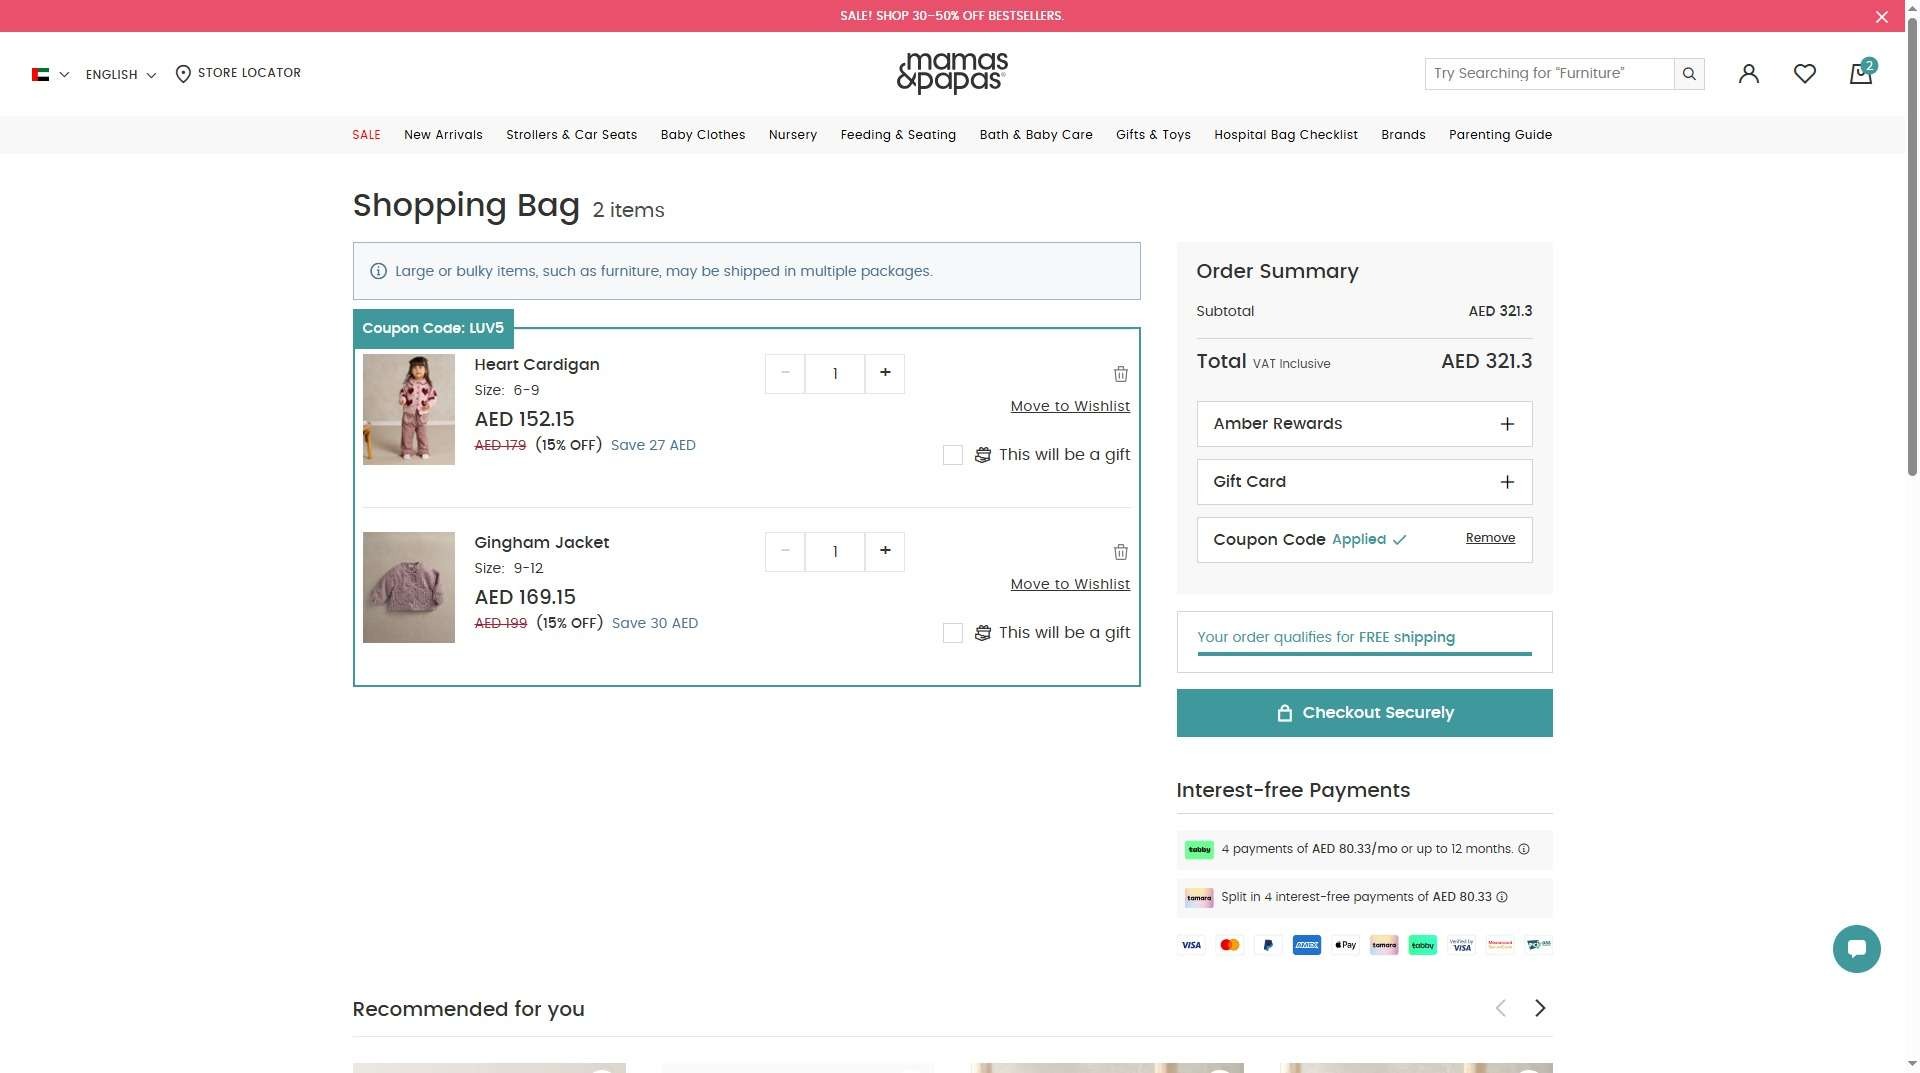Image resolution: width=1920 pixels, height=1073 pixels.
Task: Open the Heart Cardigan product title
Action: point(536,365)
